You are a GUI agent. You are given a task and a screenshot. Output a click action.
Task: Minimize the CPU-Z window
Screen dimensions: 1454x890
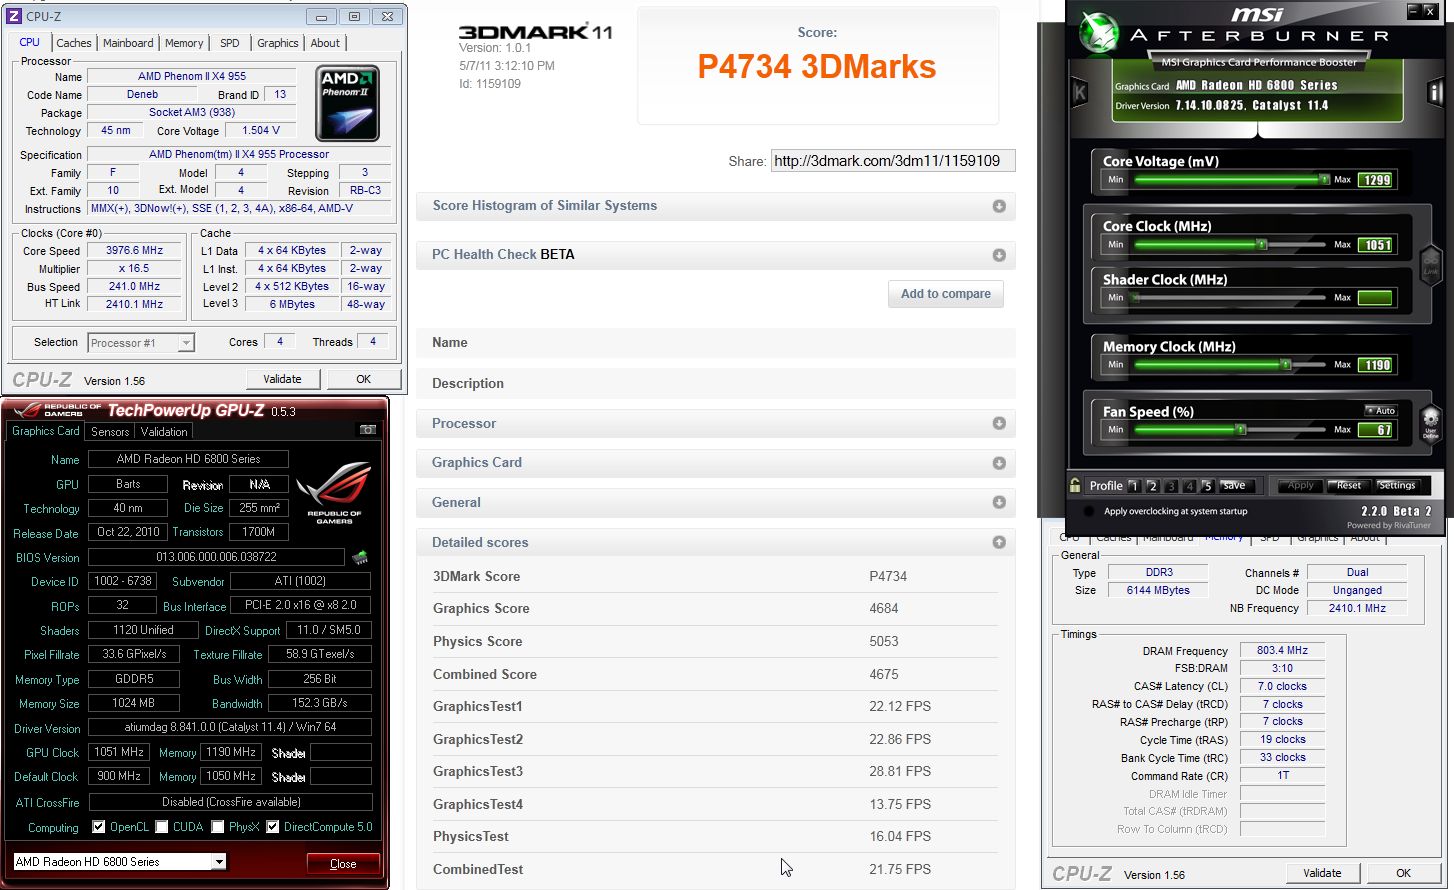click(x=320, y=16)
